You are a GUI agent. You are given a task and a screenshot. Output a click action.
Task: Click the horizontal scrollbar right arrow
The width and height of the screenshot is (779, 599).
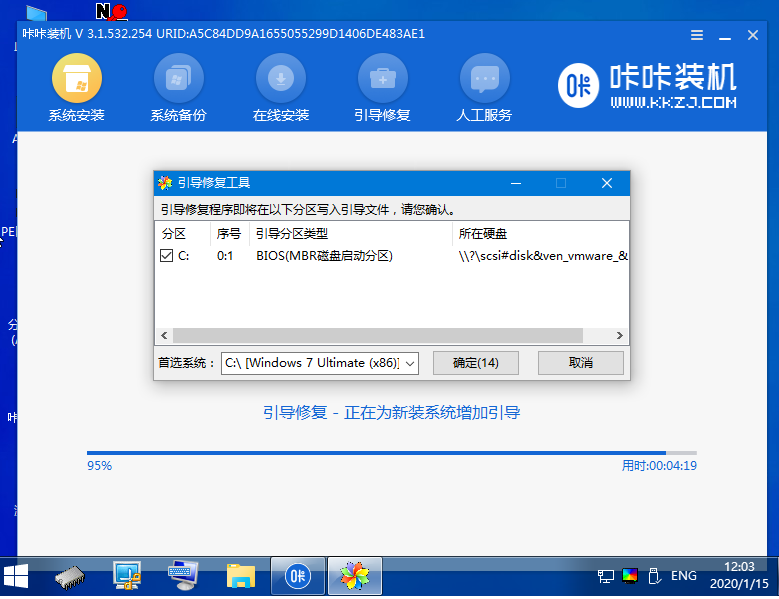tap(620, 336)
